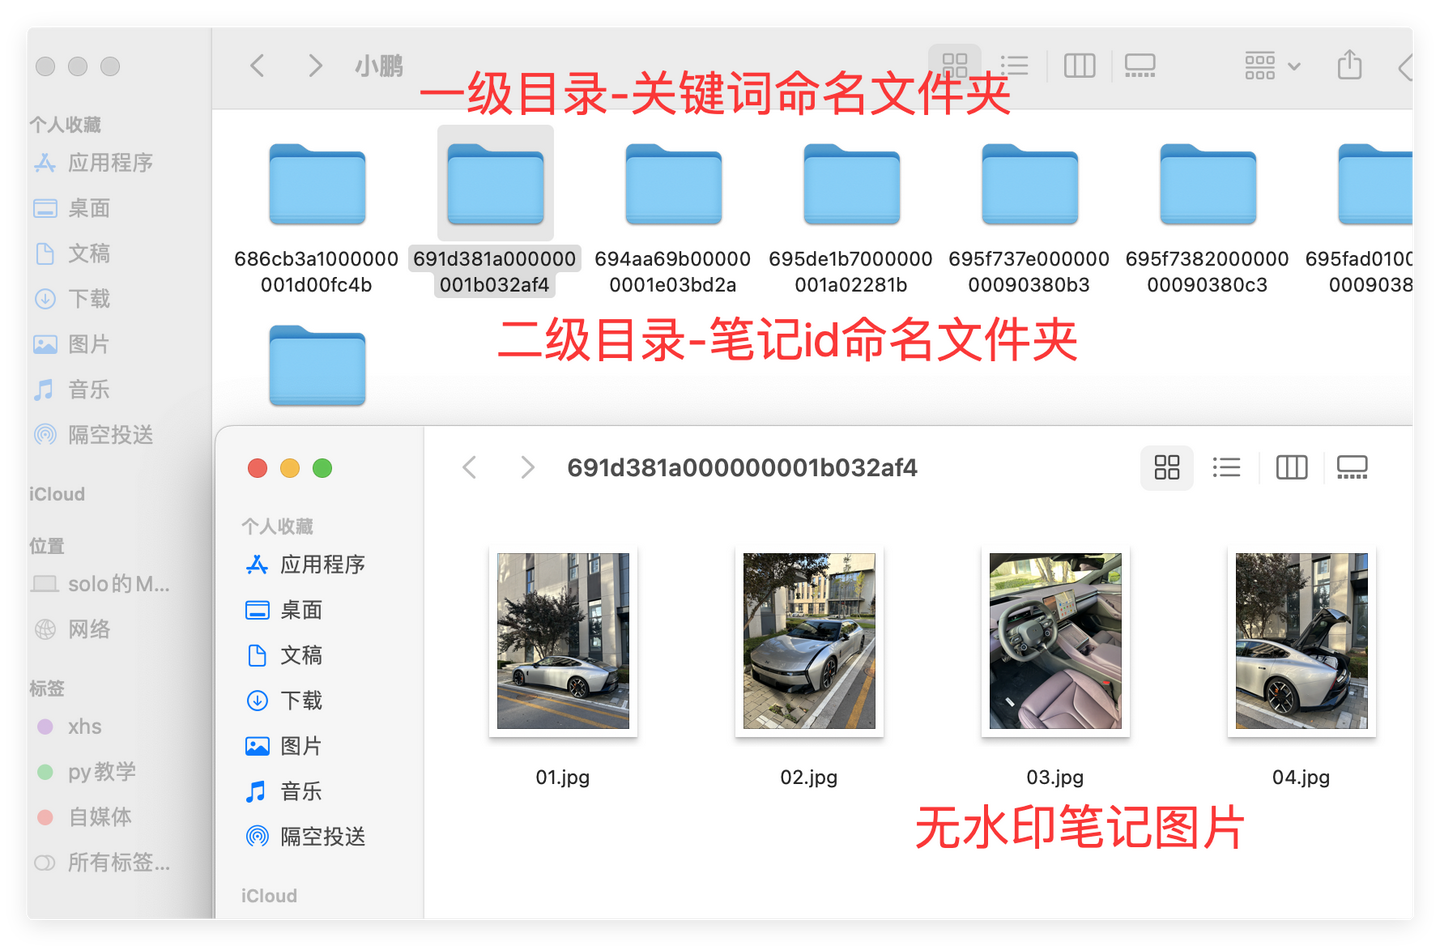Select the 03.jpg interior photo thumbnail
Screen dimensions: 1440x946
click(x=1055, y=641)
